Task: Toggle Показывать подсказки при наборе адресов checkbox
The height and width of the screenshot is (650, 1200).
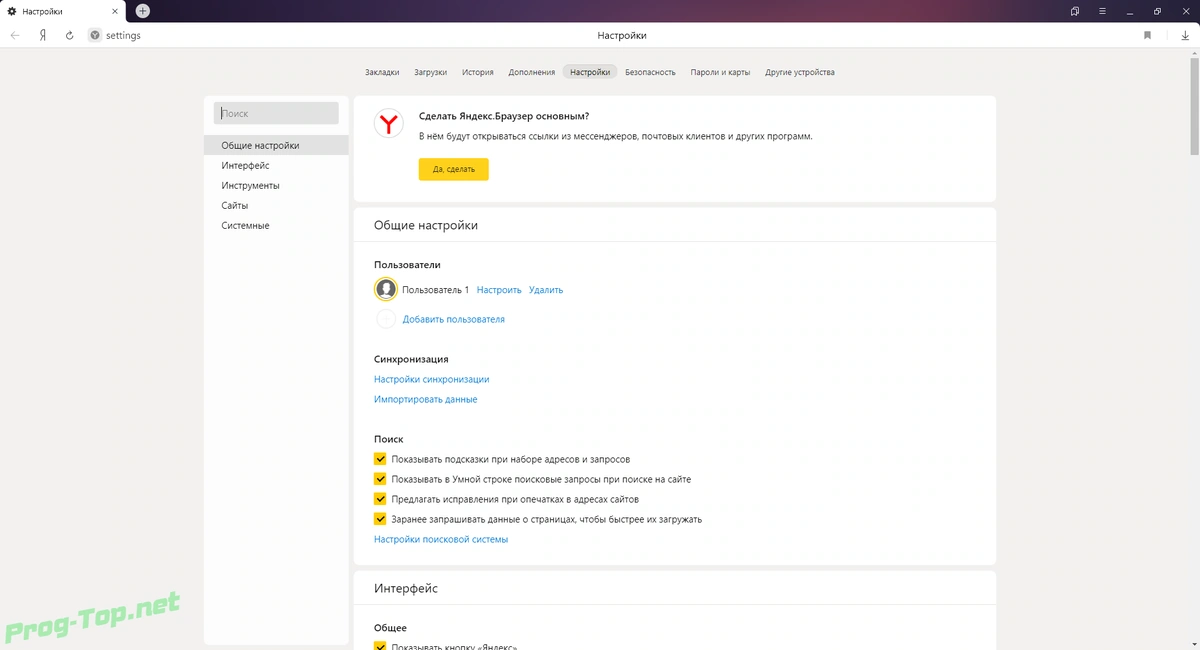Action: [x=380, y=459]
